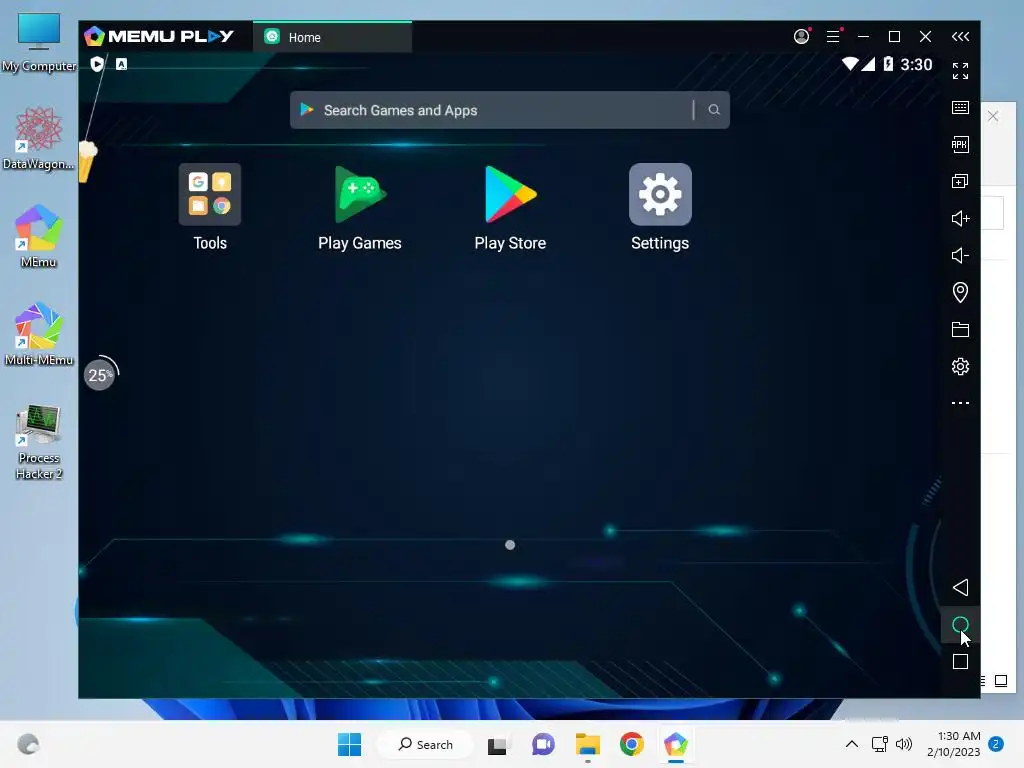Open the multi-window manager icon
The width and height of the screenshot is (1024, 768).
(960, 181)
